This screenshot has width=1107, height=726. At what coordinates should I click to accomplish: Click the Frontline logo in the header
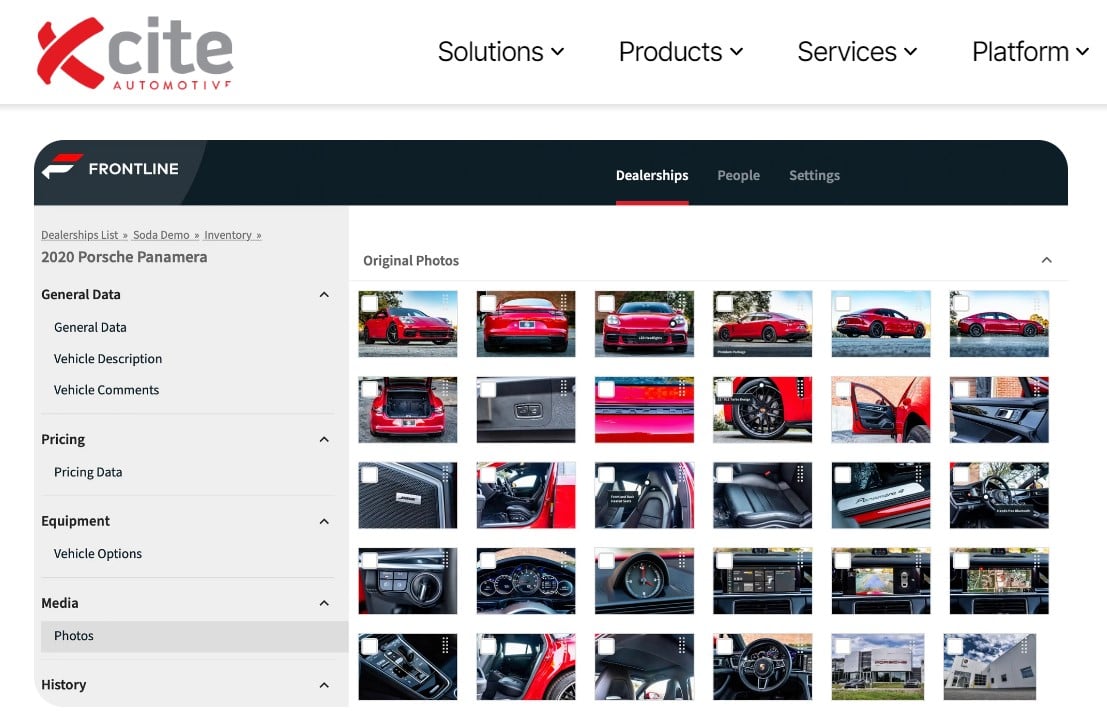click(110, 168)
